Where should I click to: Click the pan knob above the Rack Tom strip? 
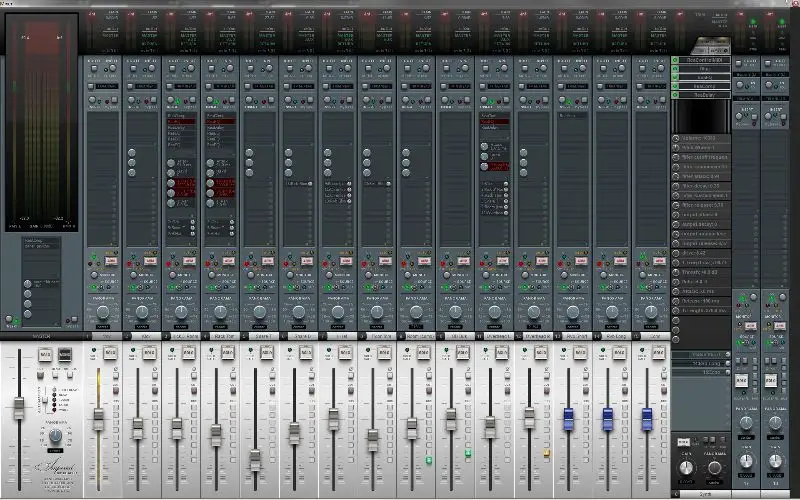click(220, 311)
